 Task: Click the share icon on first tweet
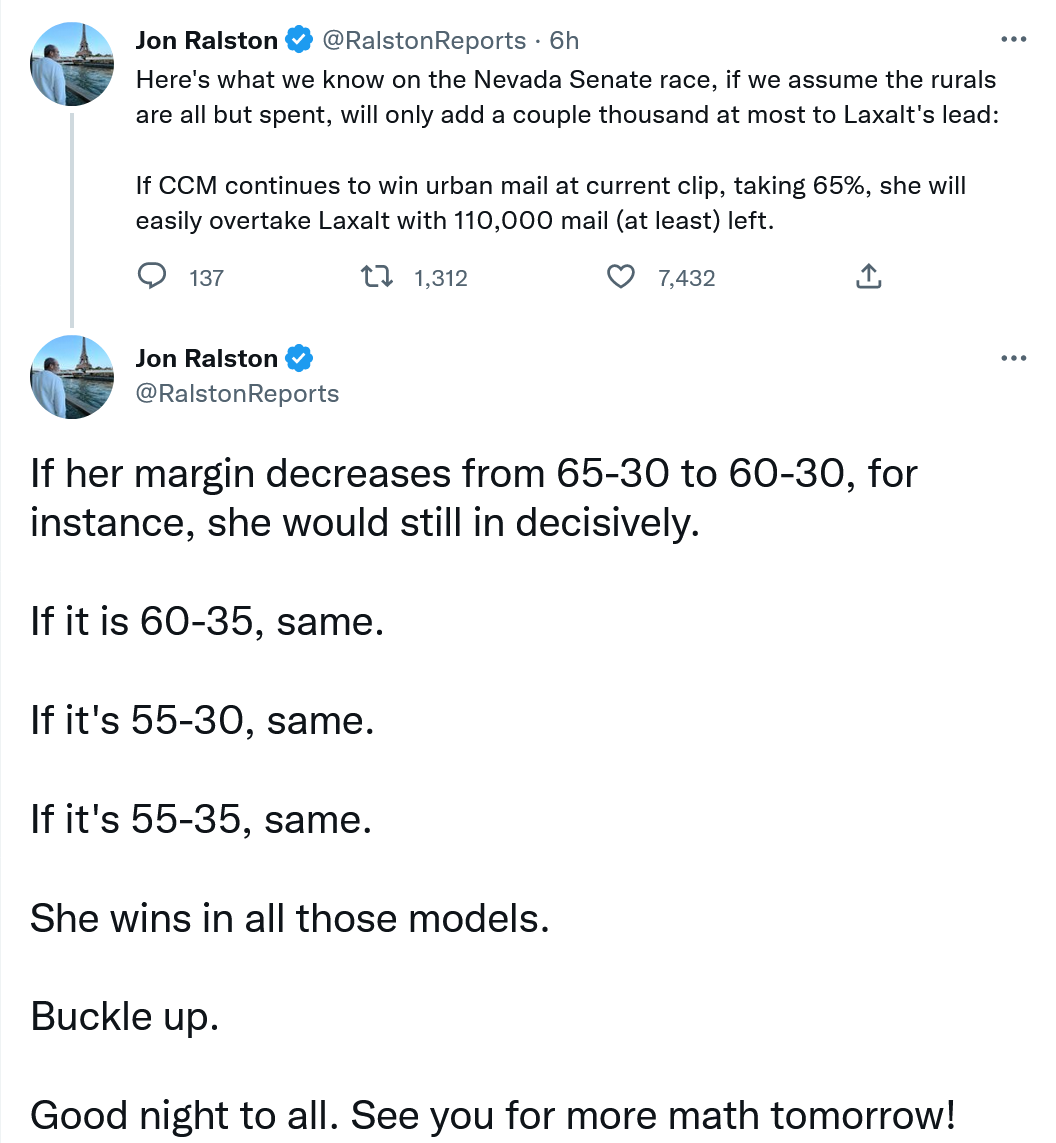coord(868,276)
